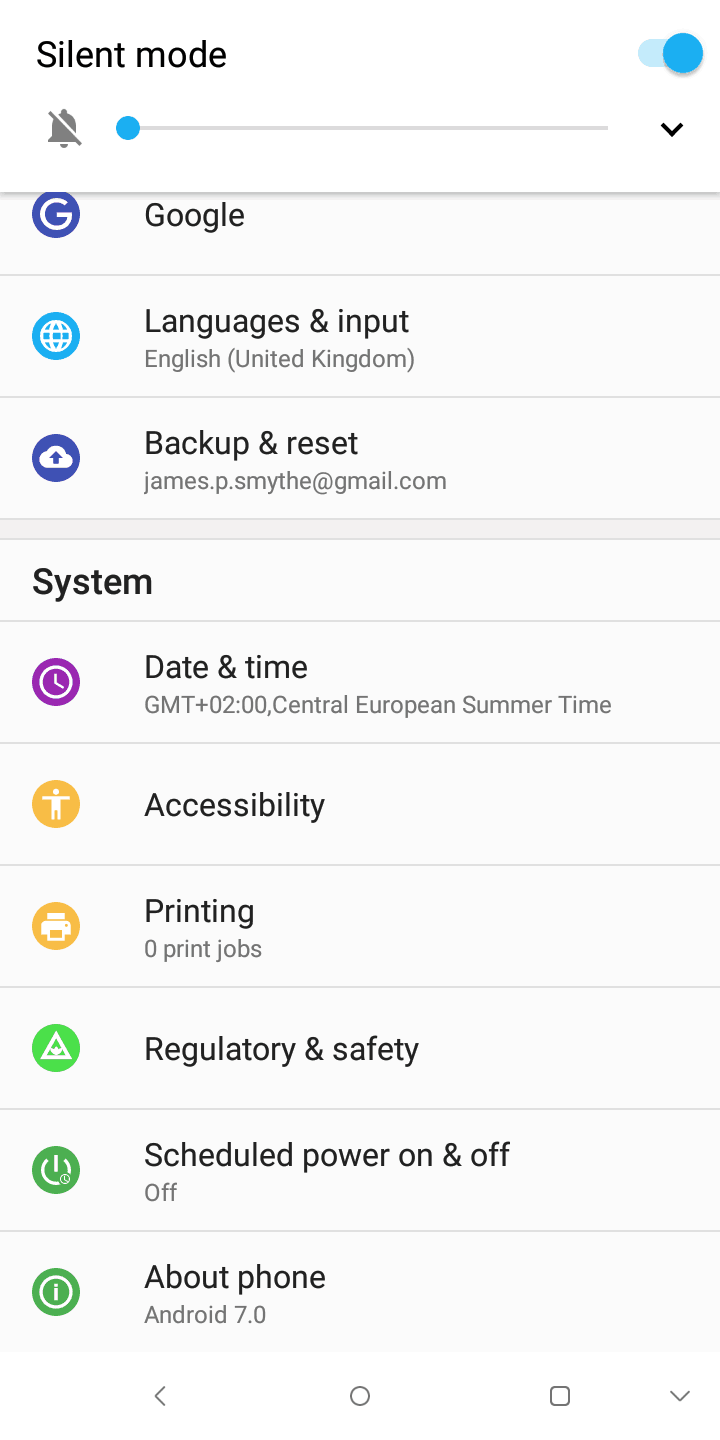Viewport: 720px width, 1440px height.
Task: Tap the Google account icon
Action: (56, 215)
